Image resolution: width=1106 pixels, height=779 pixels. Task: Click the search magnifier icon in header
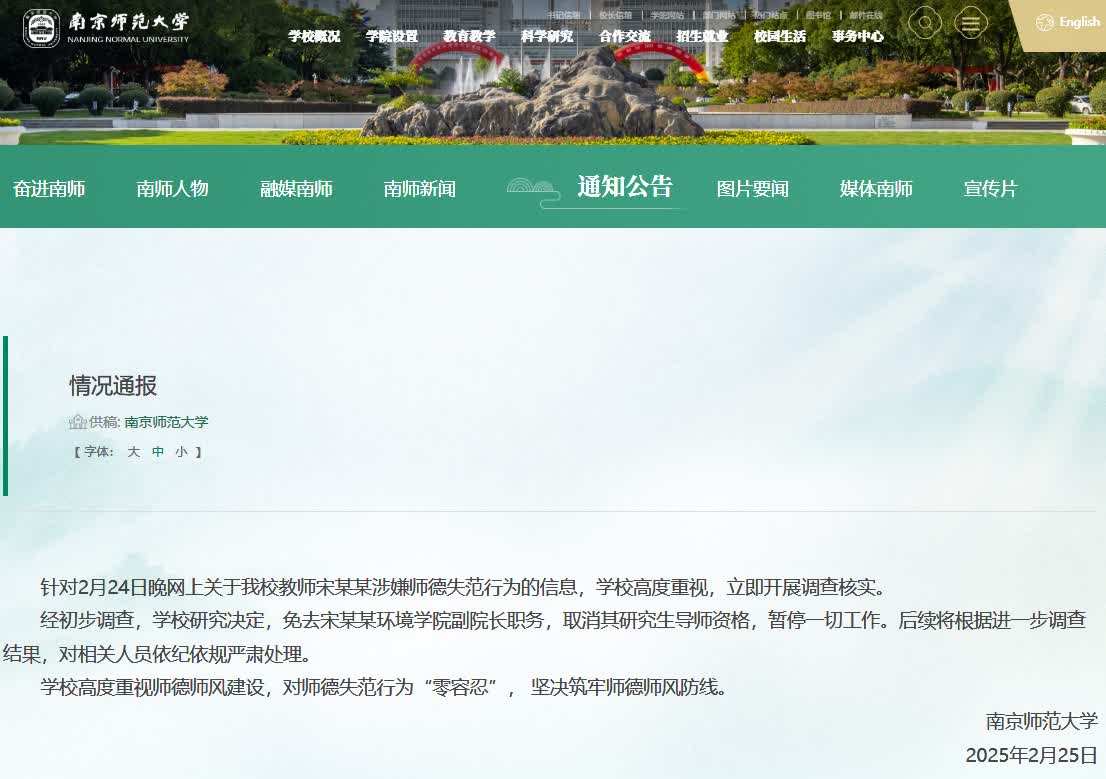(x=925, y=23)
